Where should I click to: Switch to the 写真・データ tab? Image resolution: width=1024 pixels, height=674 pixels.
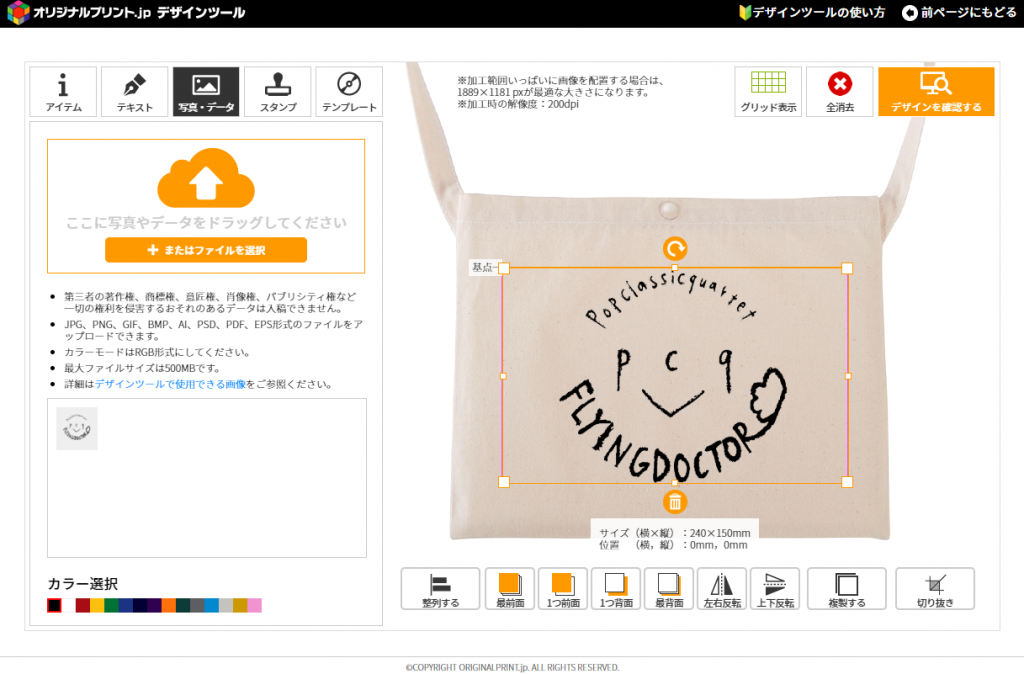coord(206,91)
